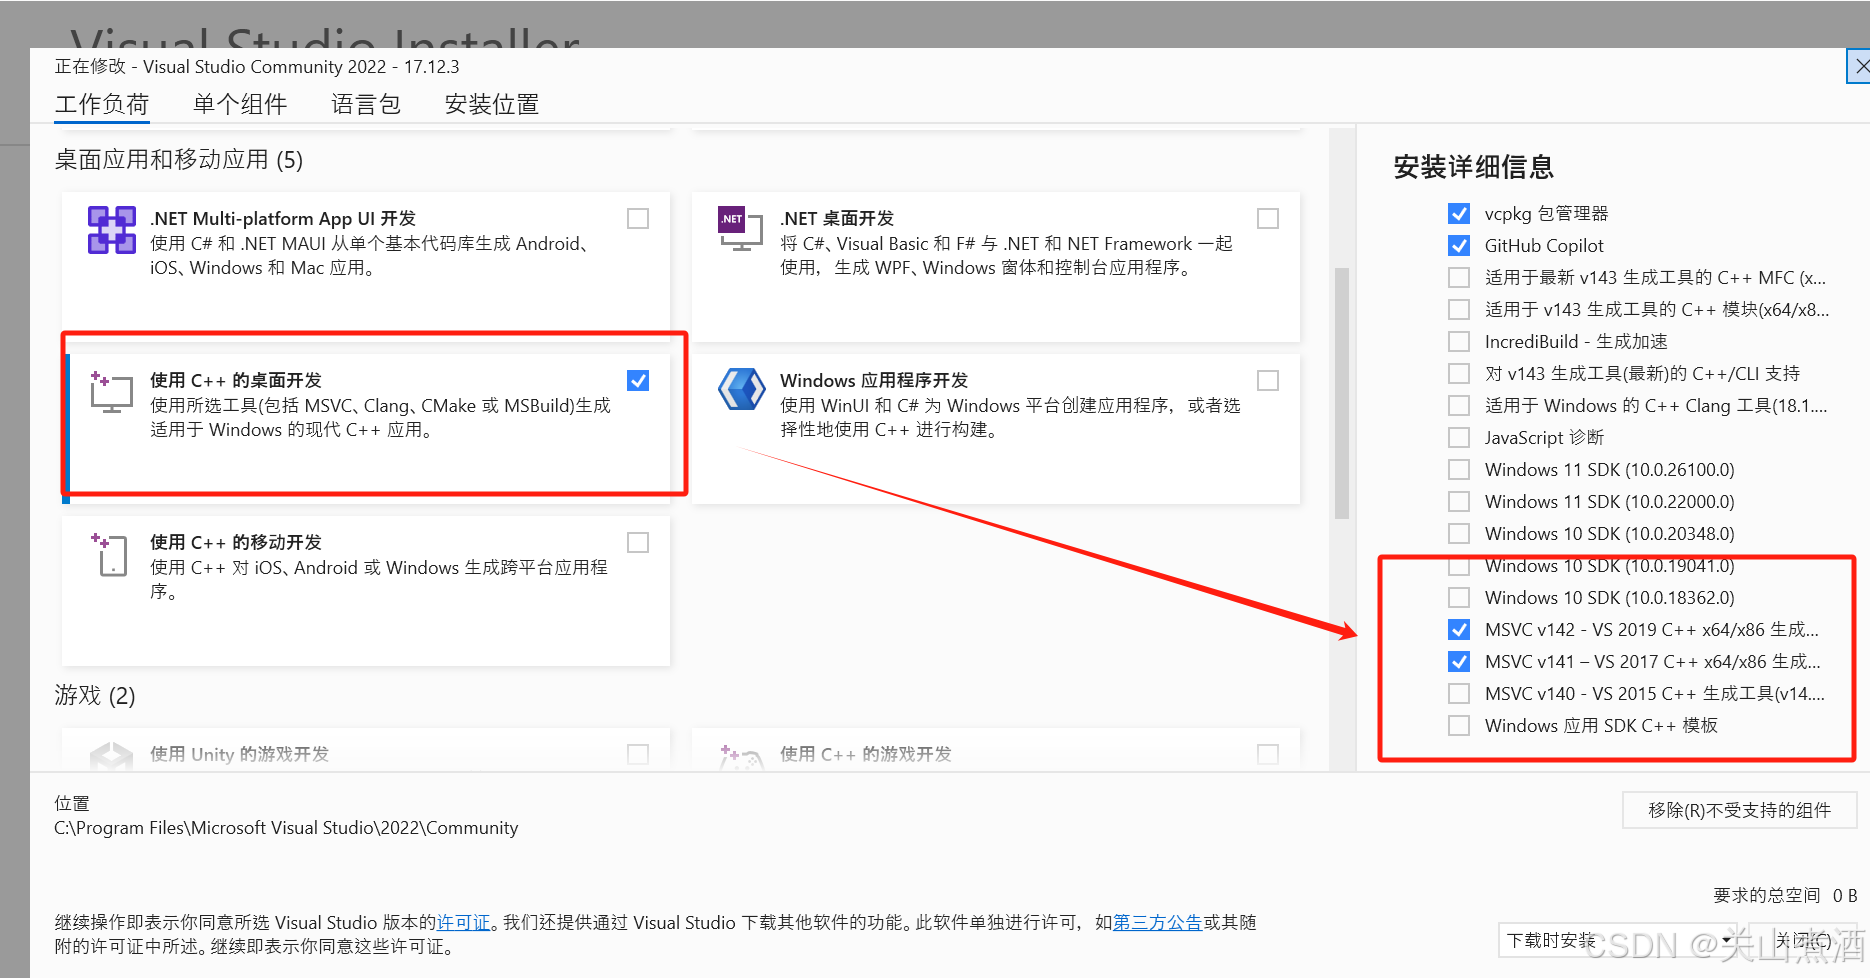The image size is (1870, 978).
Task: Open the 许可证 license link
Action: (x=463, y=922)
